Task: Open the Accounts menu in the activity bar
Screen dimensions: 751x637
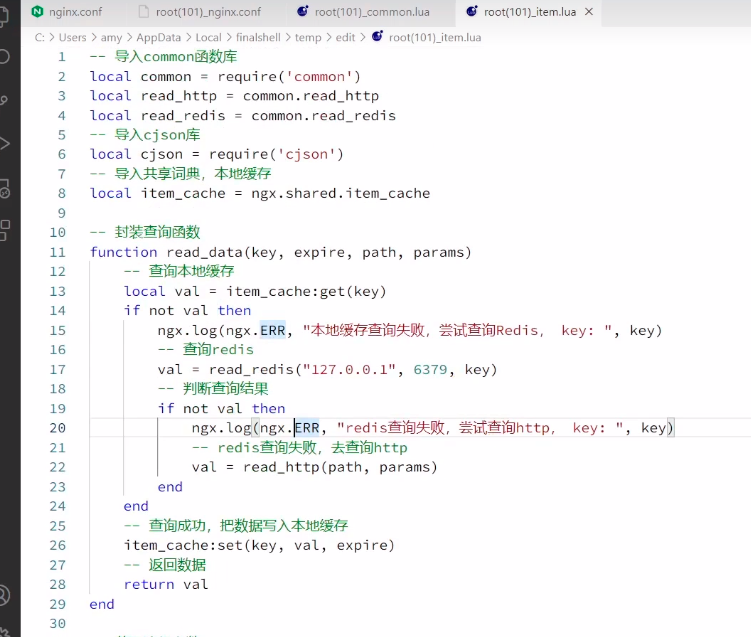Action: [4, 595]
